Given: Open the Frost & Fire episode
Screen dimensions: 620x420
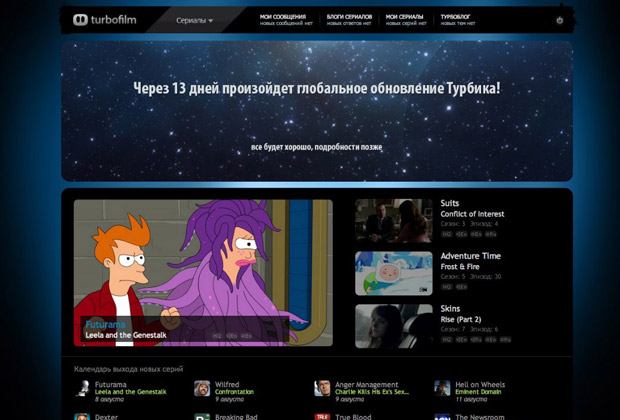Looking at the screenshot, I should [x=460, y=267].
